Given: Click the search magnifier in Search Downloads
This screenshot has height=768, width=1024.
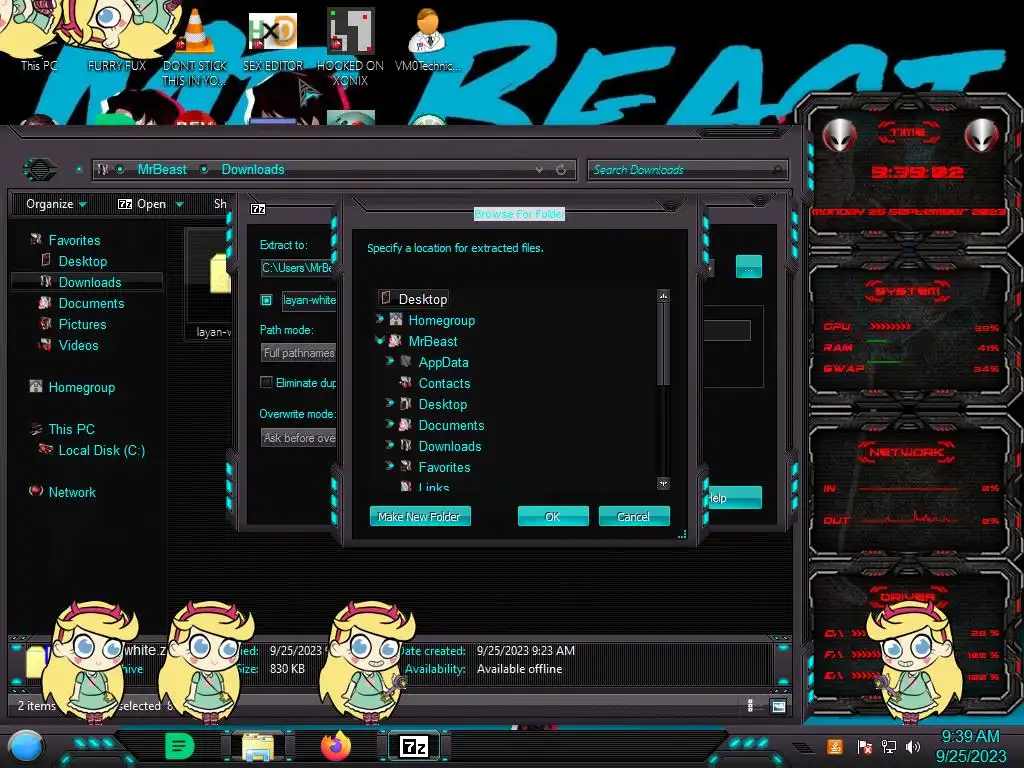Looking at the screenshot, I should [x=777, y=170].
